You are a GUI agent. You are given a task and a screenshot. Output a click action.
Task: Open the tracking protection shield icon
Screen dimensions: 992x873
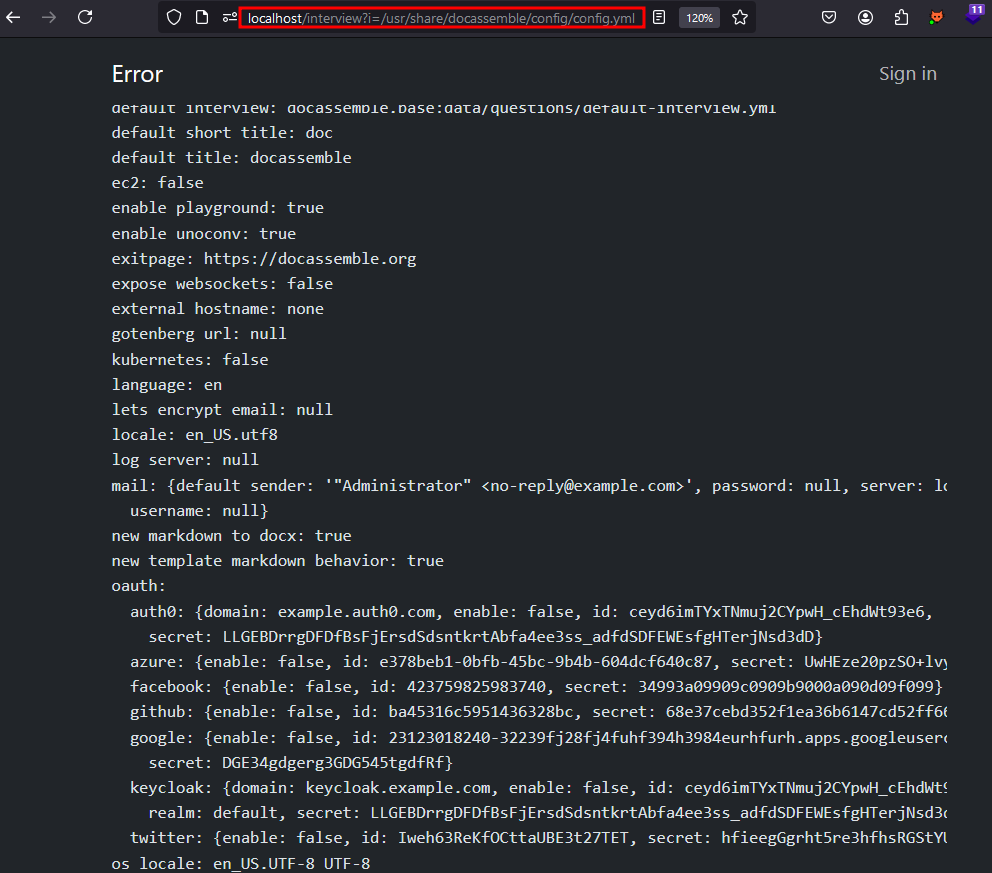click(x=174, y=18)
